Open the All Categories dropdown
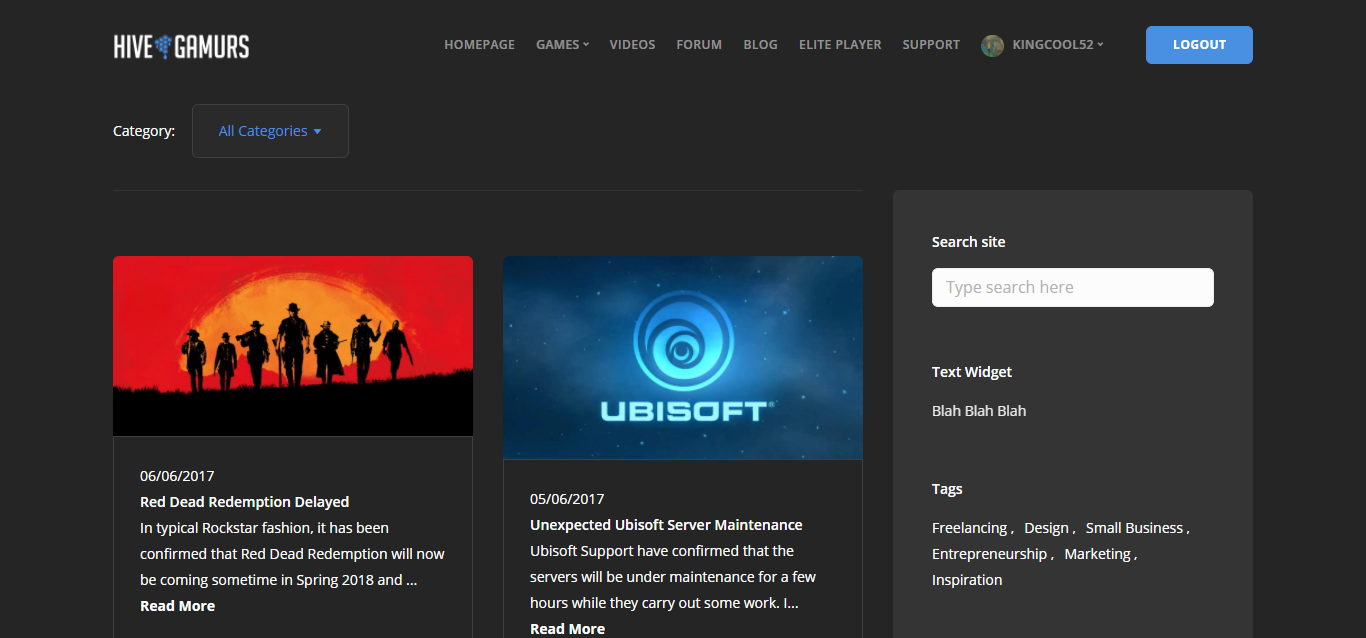The width and height of the screenshot is (1366, 638). point(270,131)
